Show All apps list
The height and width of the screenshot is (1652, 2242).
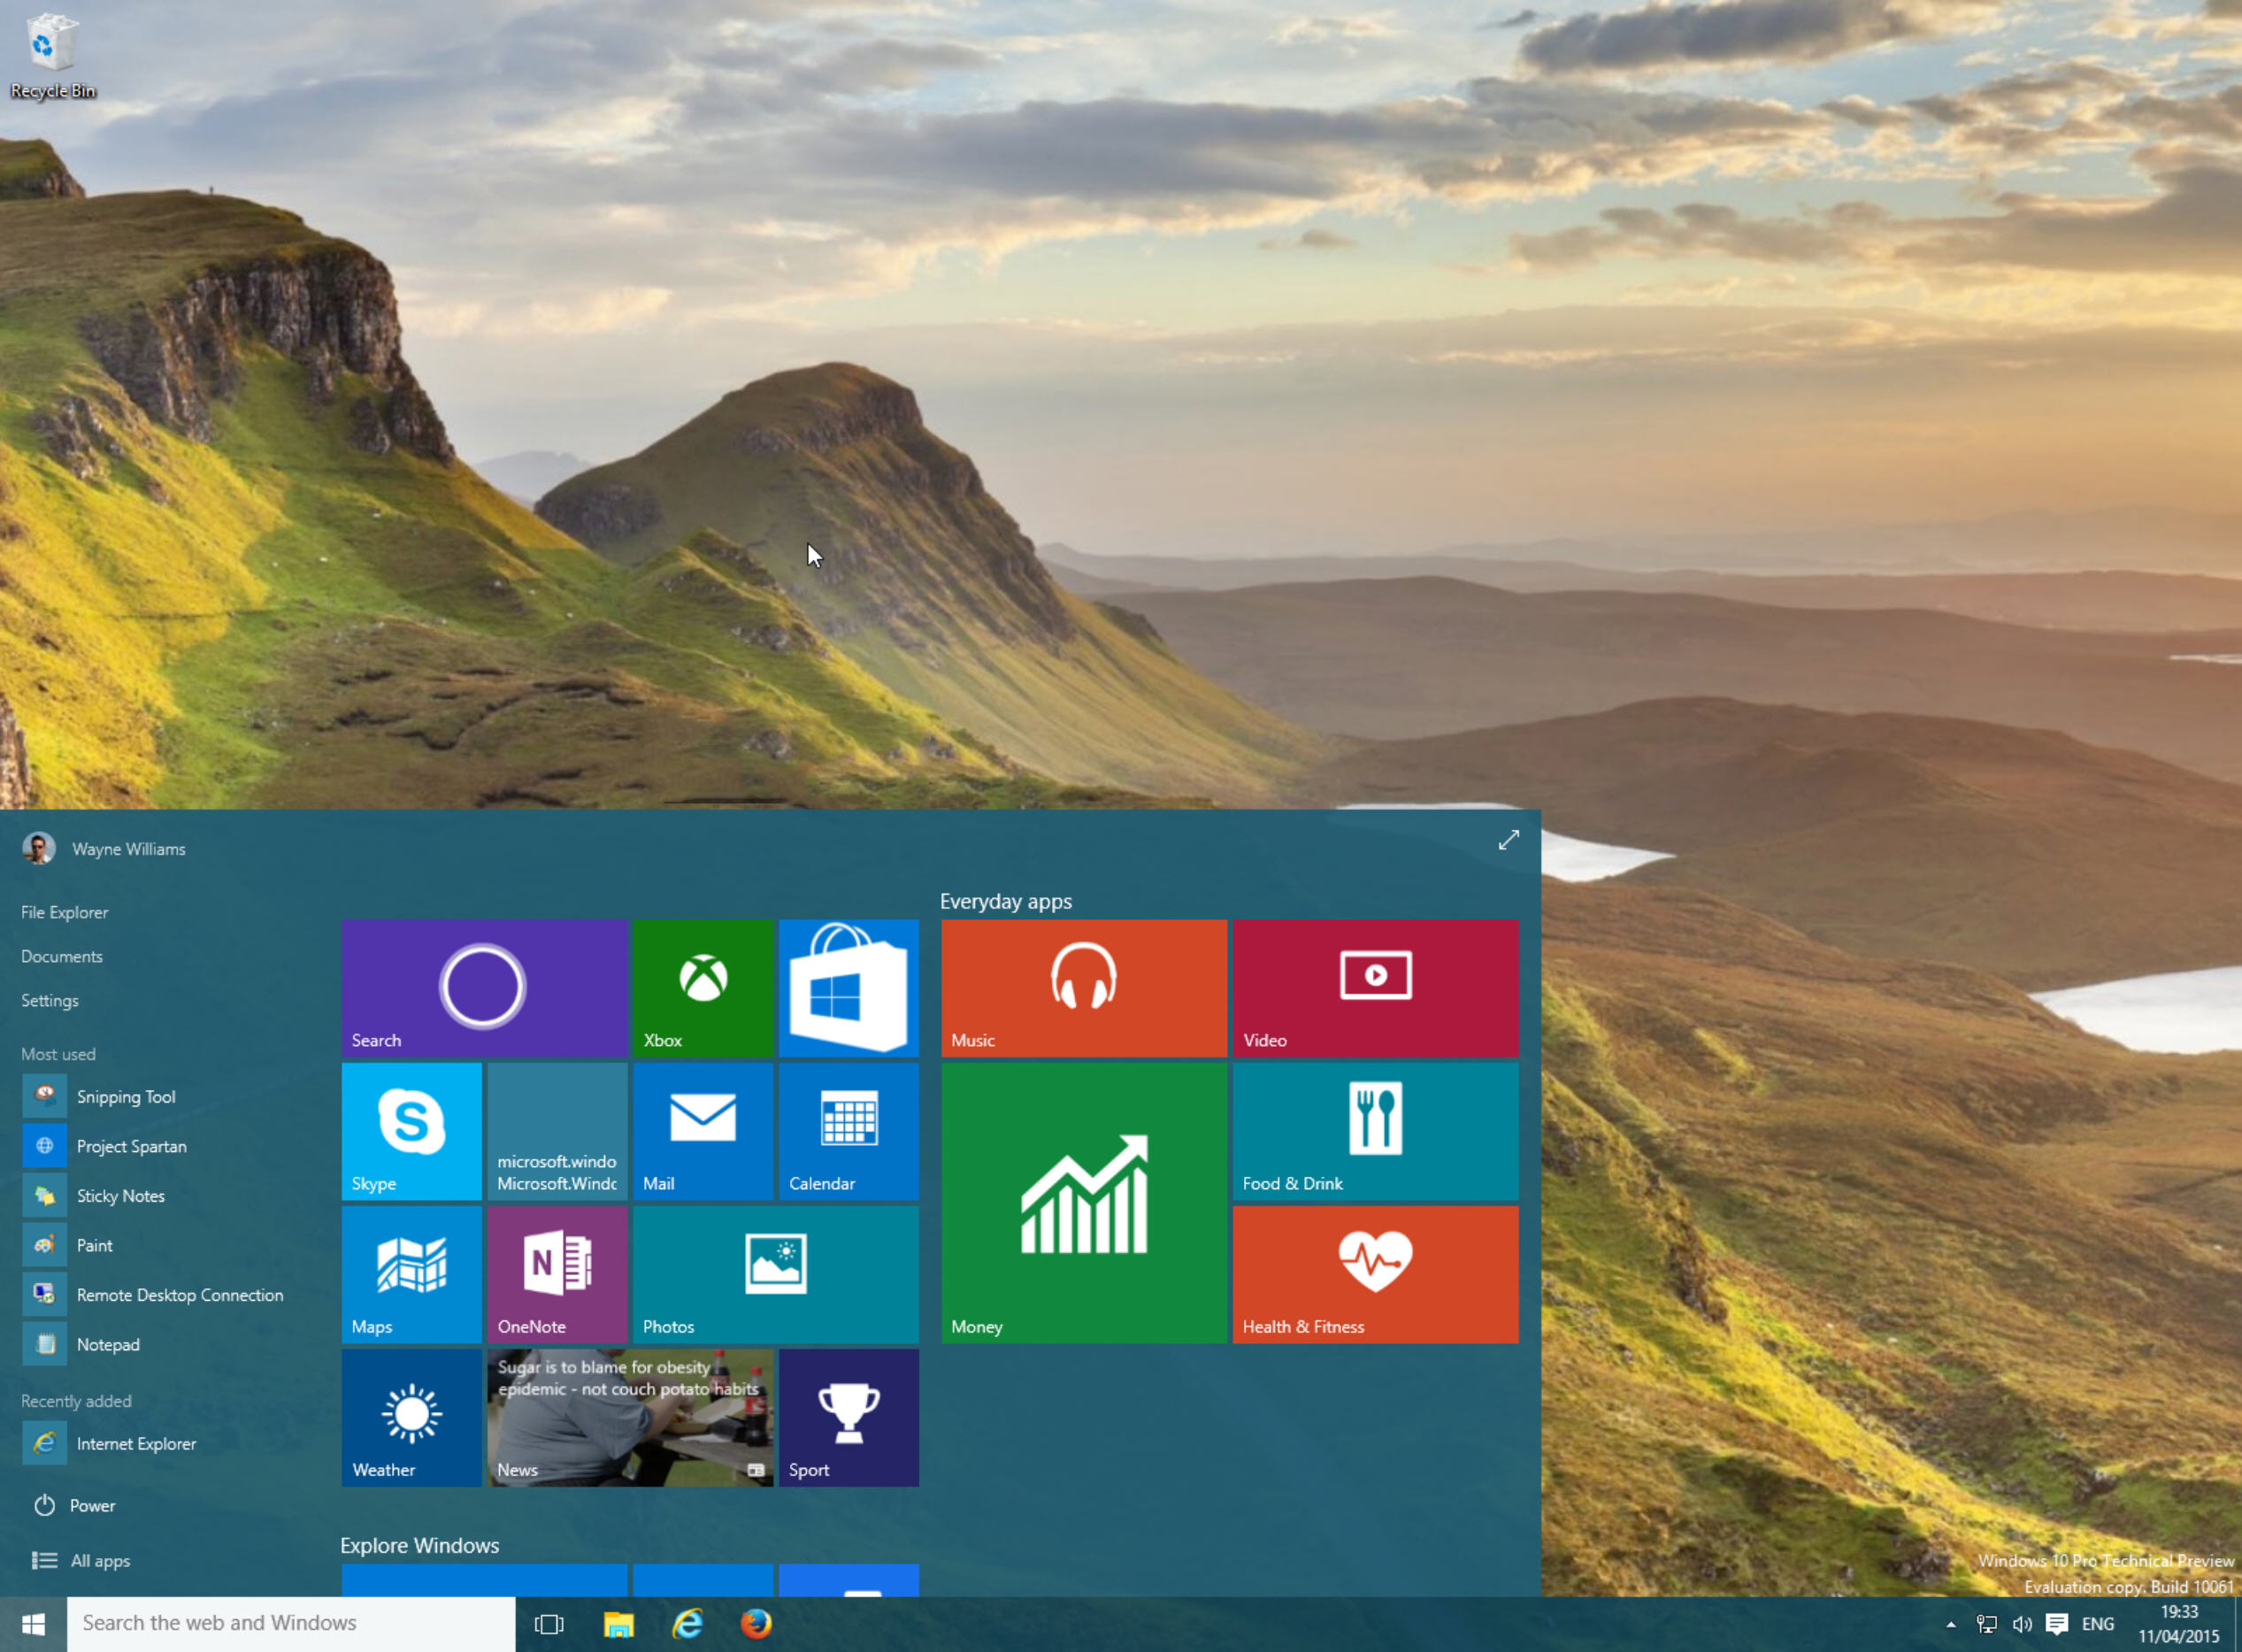(x=82, y=1560)
